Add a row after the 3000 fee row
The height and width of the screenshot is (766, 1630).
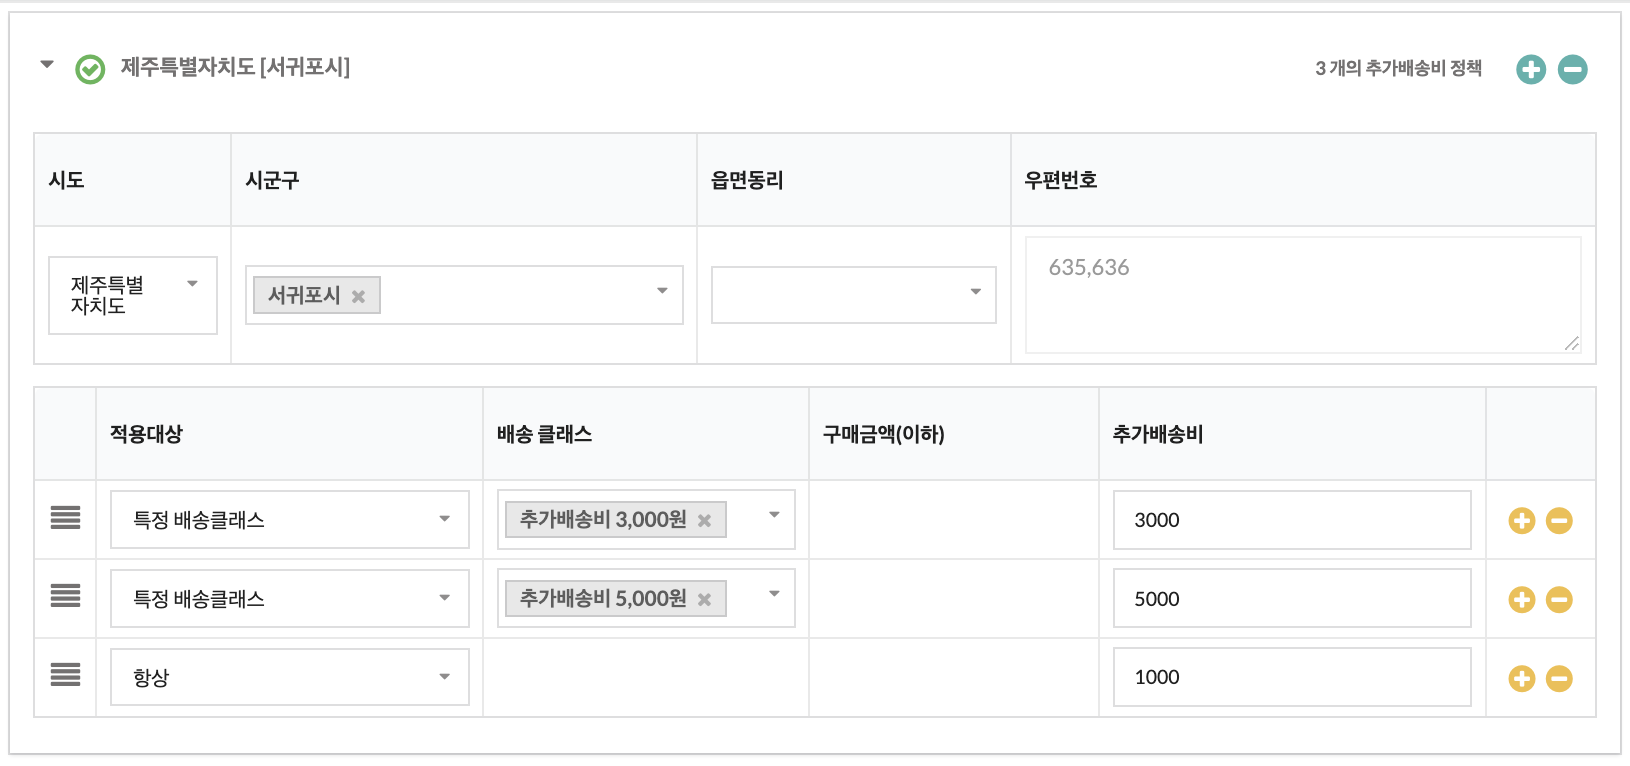click(x=1522, y=520)
